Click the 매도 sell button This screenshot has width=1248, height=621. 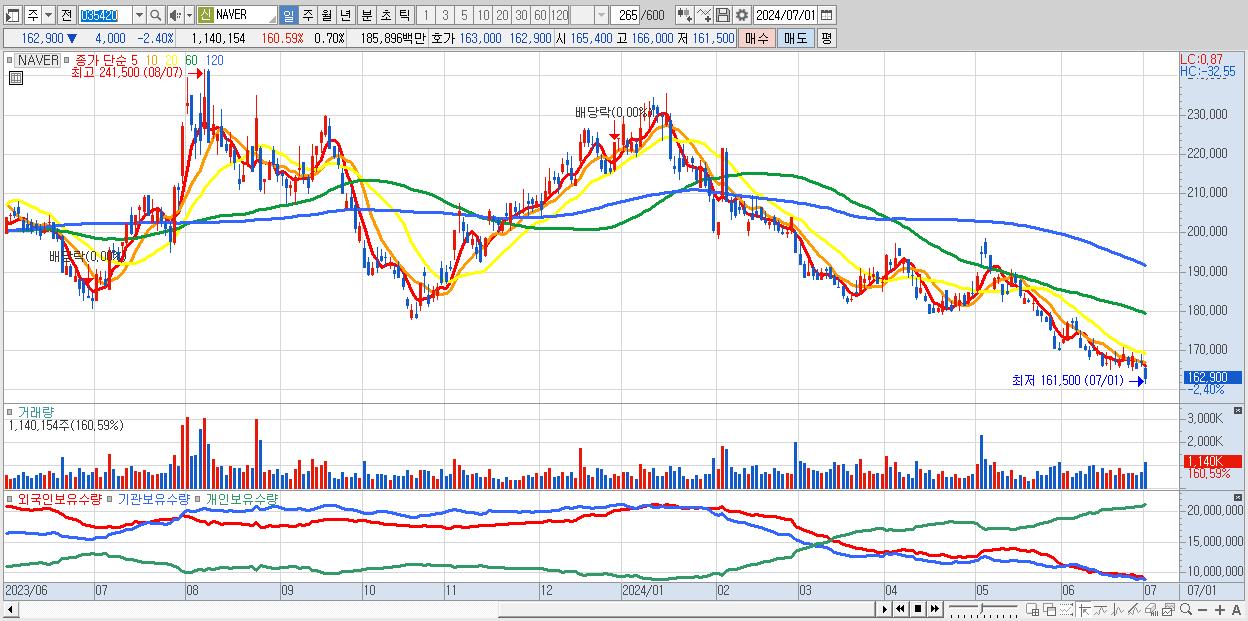pyautogui.click(x=795, y=38)
